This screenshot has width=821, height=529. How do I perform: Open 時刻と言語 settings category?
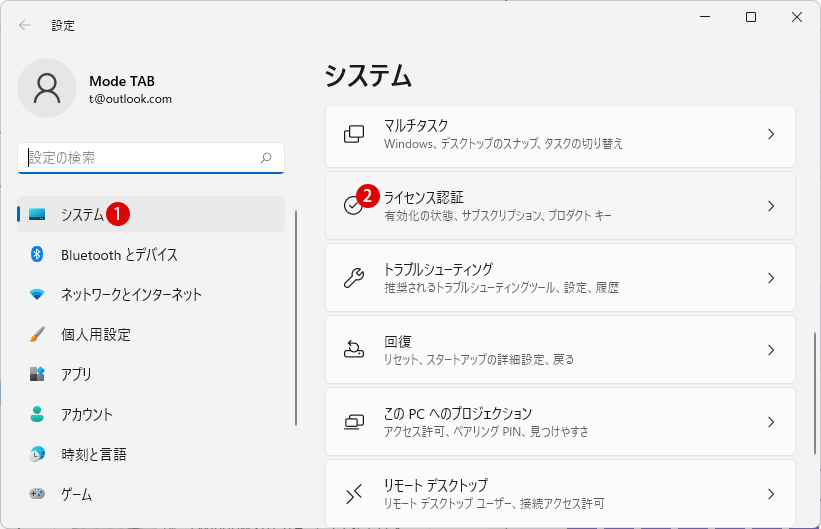(x=151, y=454)
